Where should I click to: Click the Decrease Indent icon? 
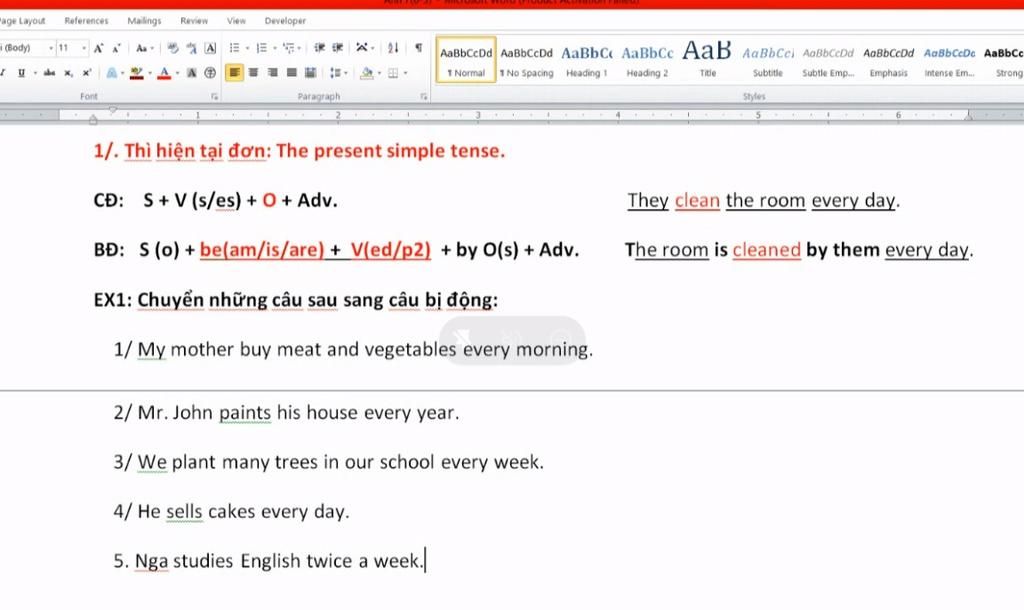(319, 48)
